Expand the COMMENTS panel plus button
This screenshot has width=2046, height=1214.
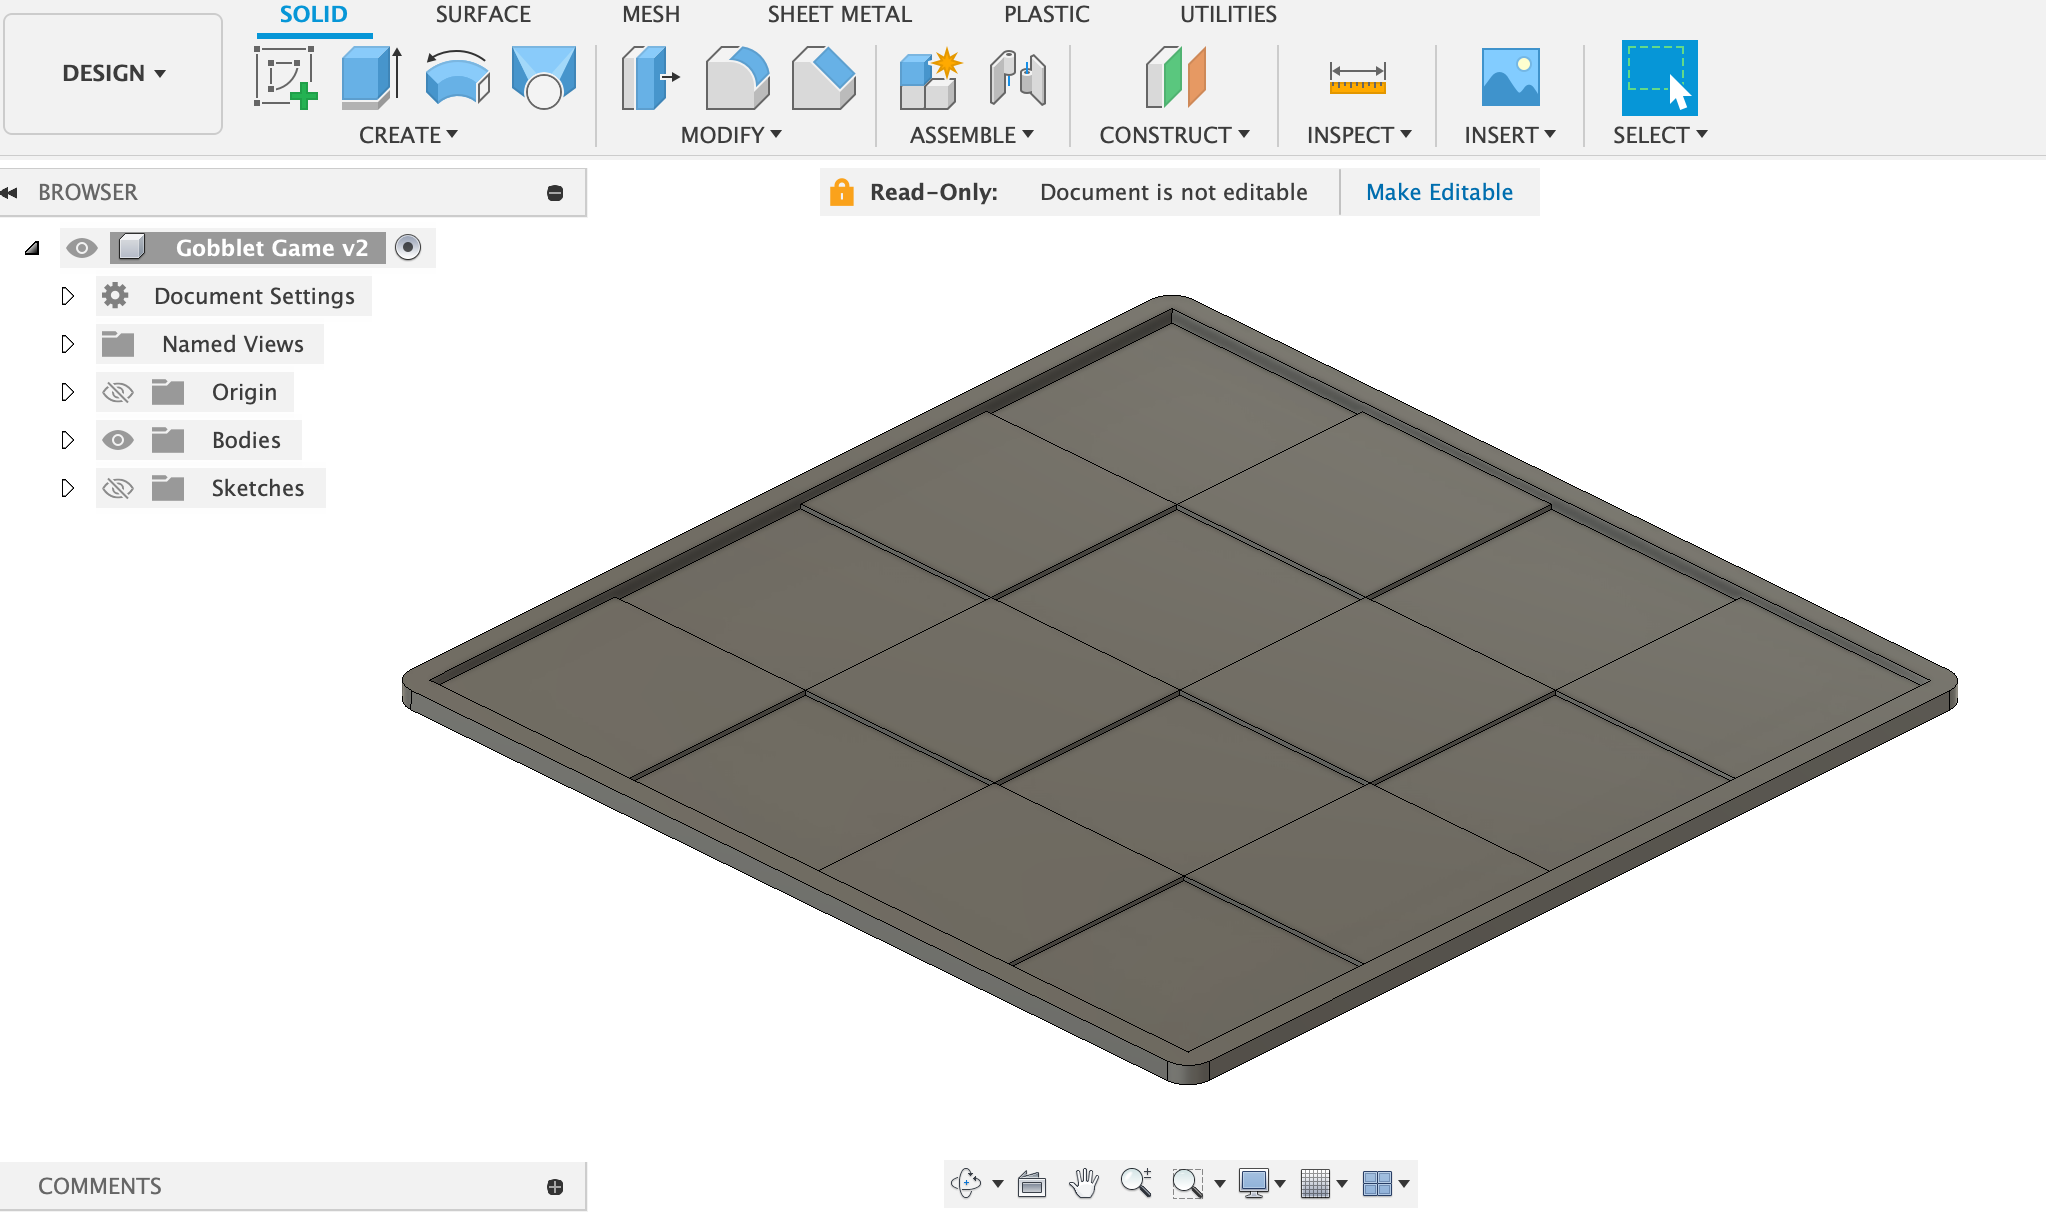point(555,1186)
